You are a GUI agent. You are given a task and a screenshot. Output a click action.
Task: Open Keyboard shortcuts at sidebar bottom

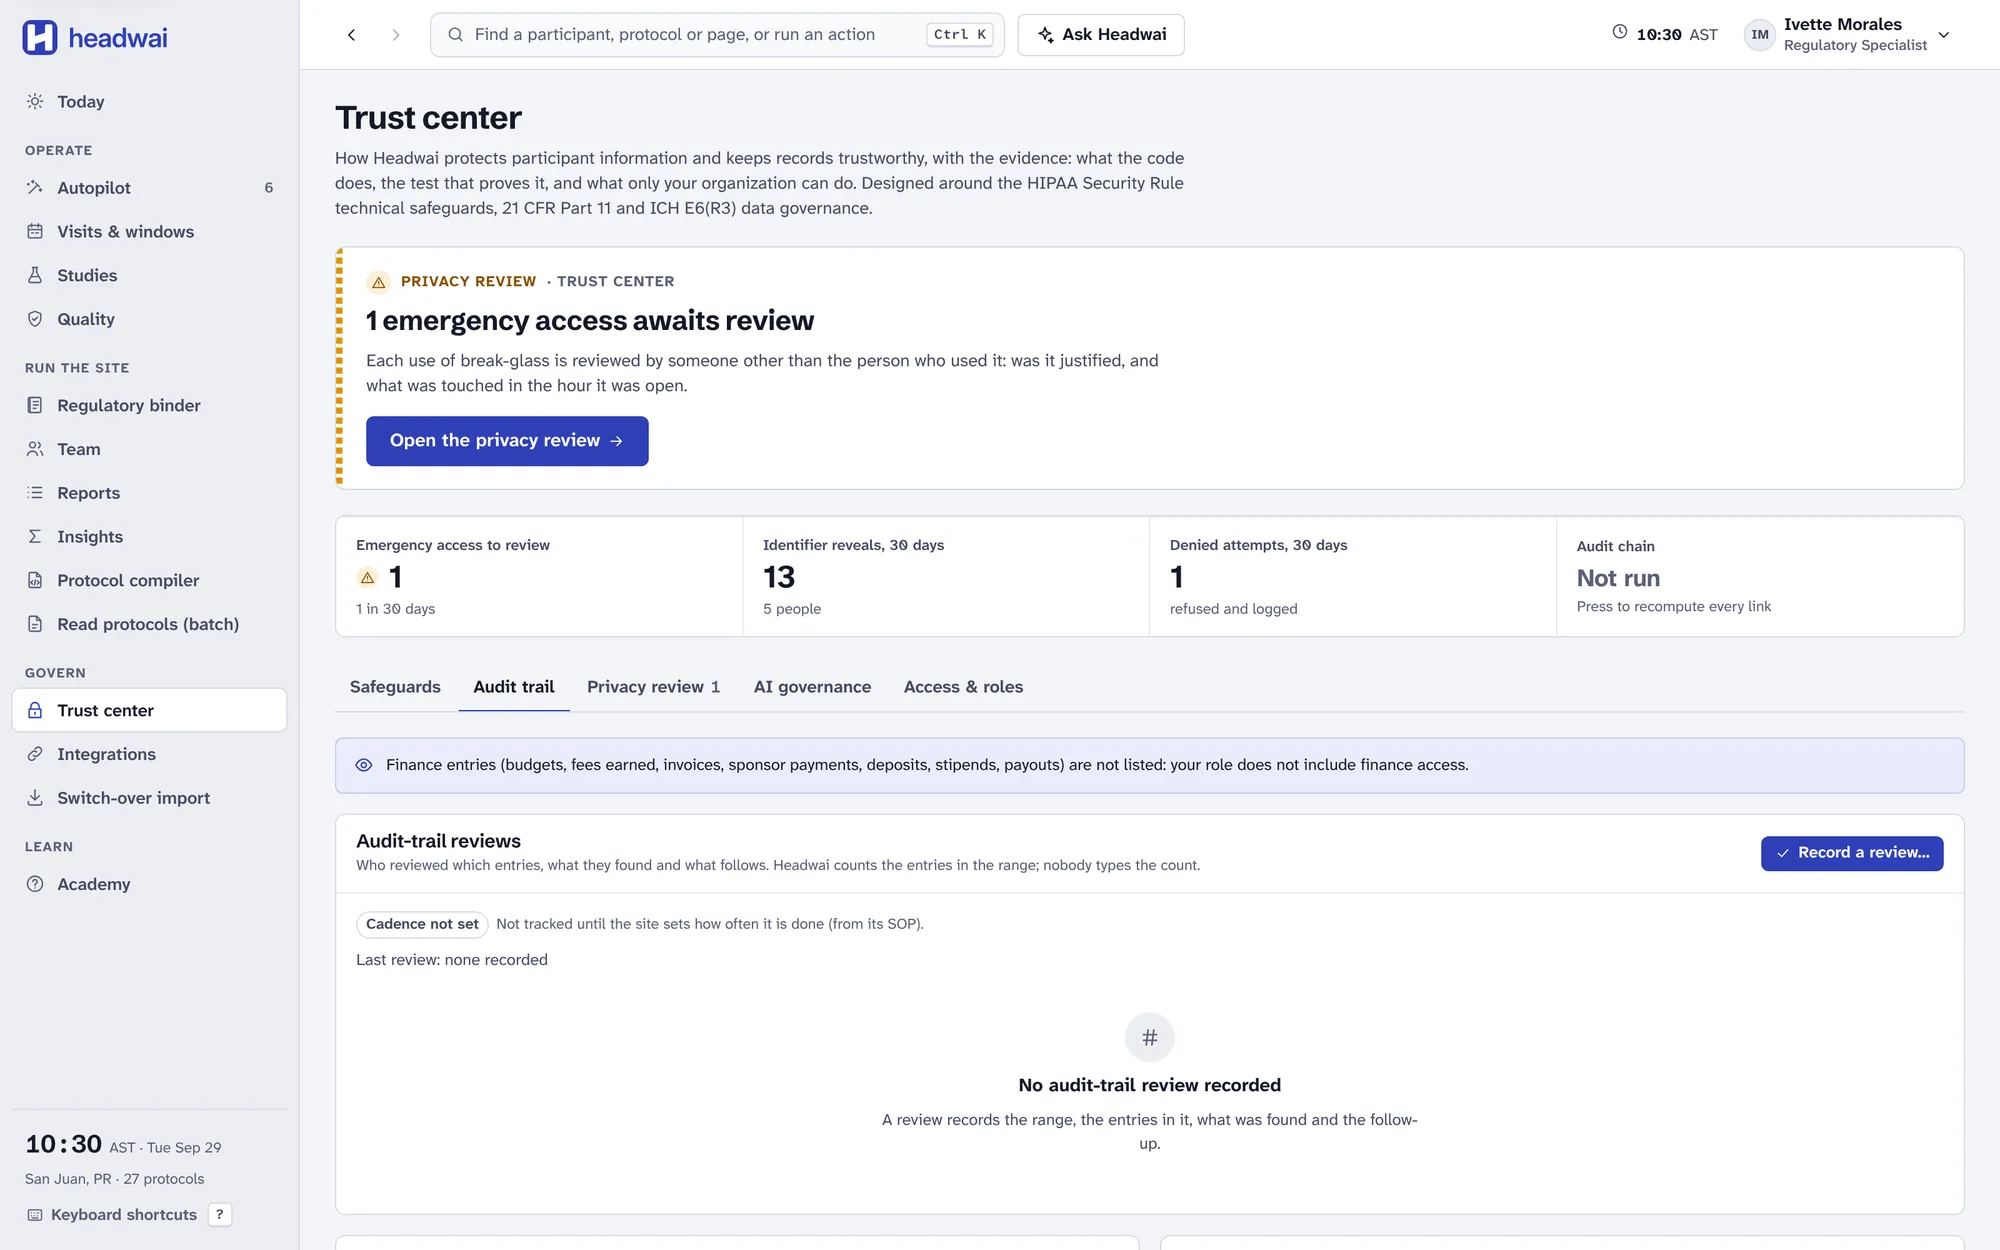pos(124,1214)
